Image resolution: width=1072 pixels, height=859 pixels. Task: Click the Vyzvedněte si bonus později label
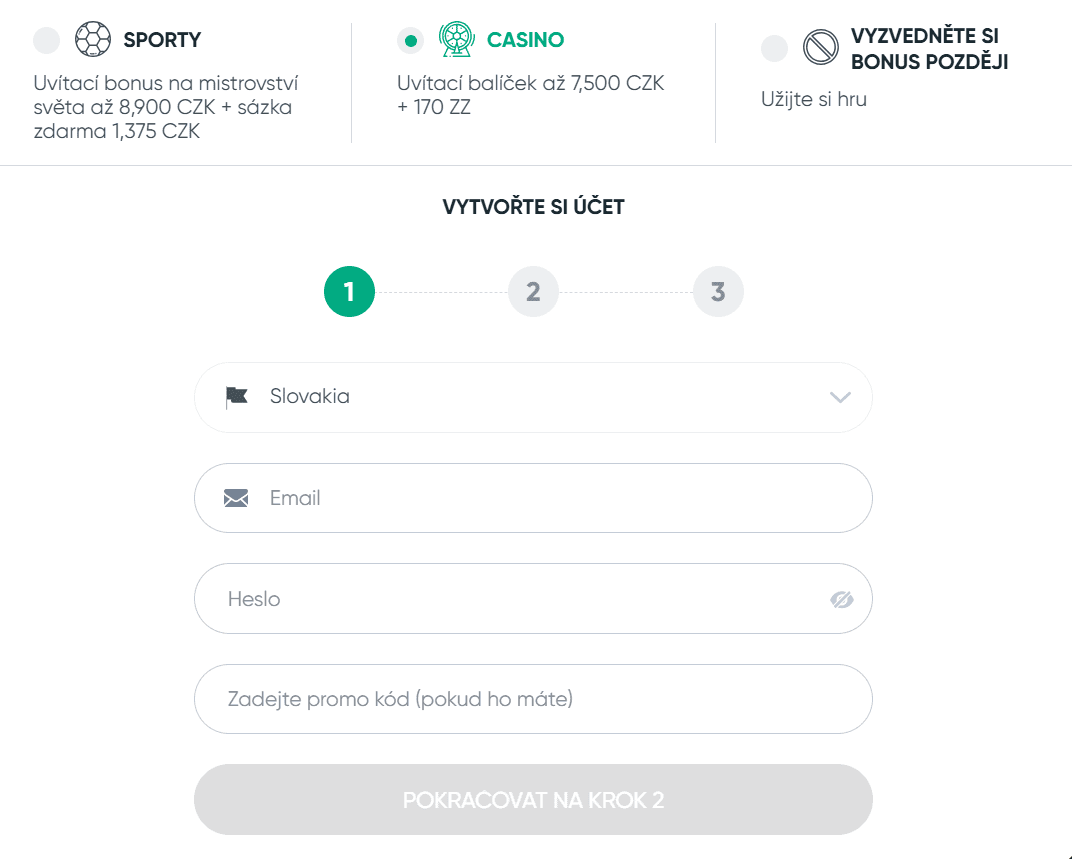tap(929, 49)
